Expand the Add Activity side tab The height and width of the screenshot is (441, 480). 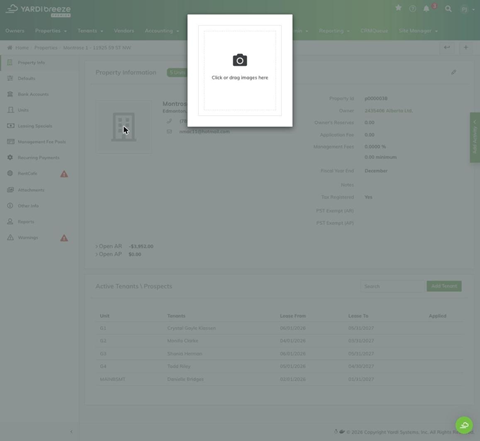pos(475,137)
